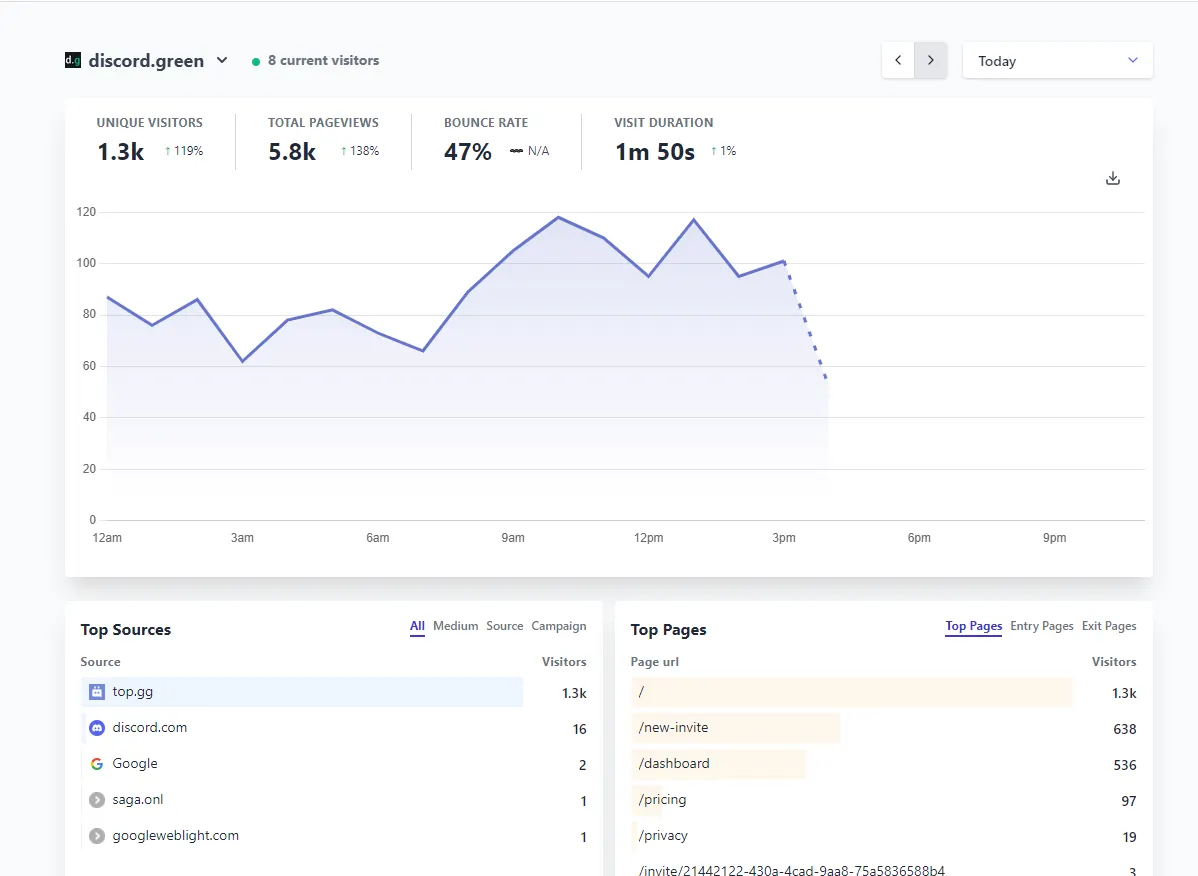Filter by discord.com source
Image resolution: width=1198 pixels, height=876 pixels.
[x=150, y=728]
